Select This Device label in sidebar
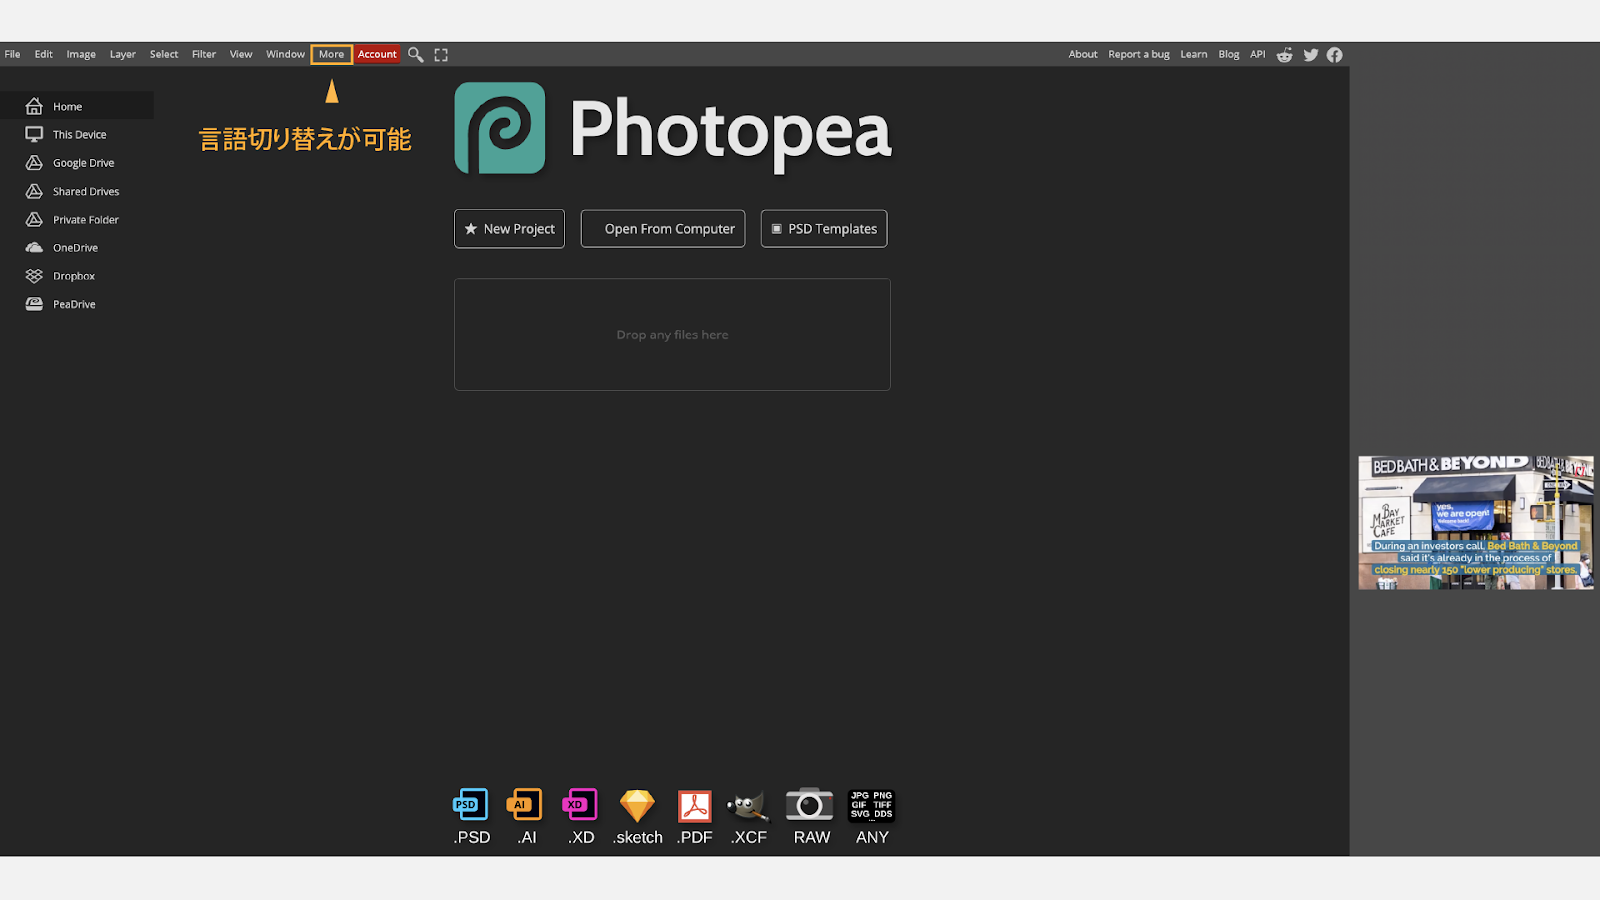The width and height of the screenshot is (1600, 900). (79, 135)
